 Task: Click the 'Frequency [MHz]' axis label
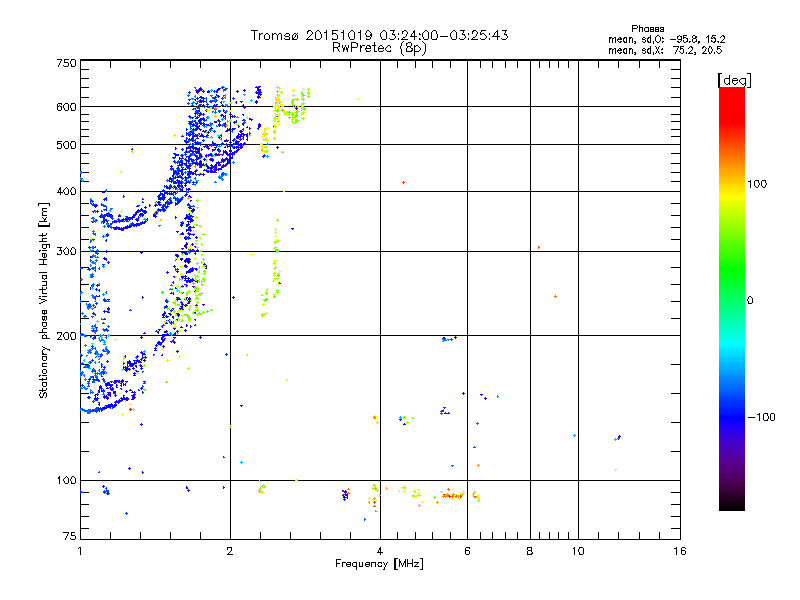pos(379,564)
